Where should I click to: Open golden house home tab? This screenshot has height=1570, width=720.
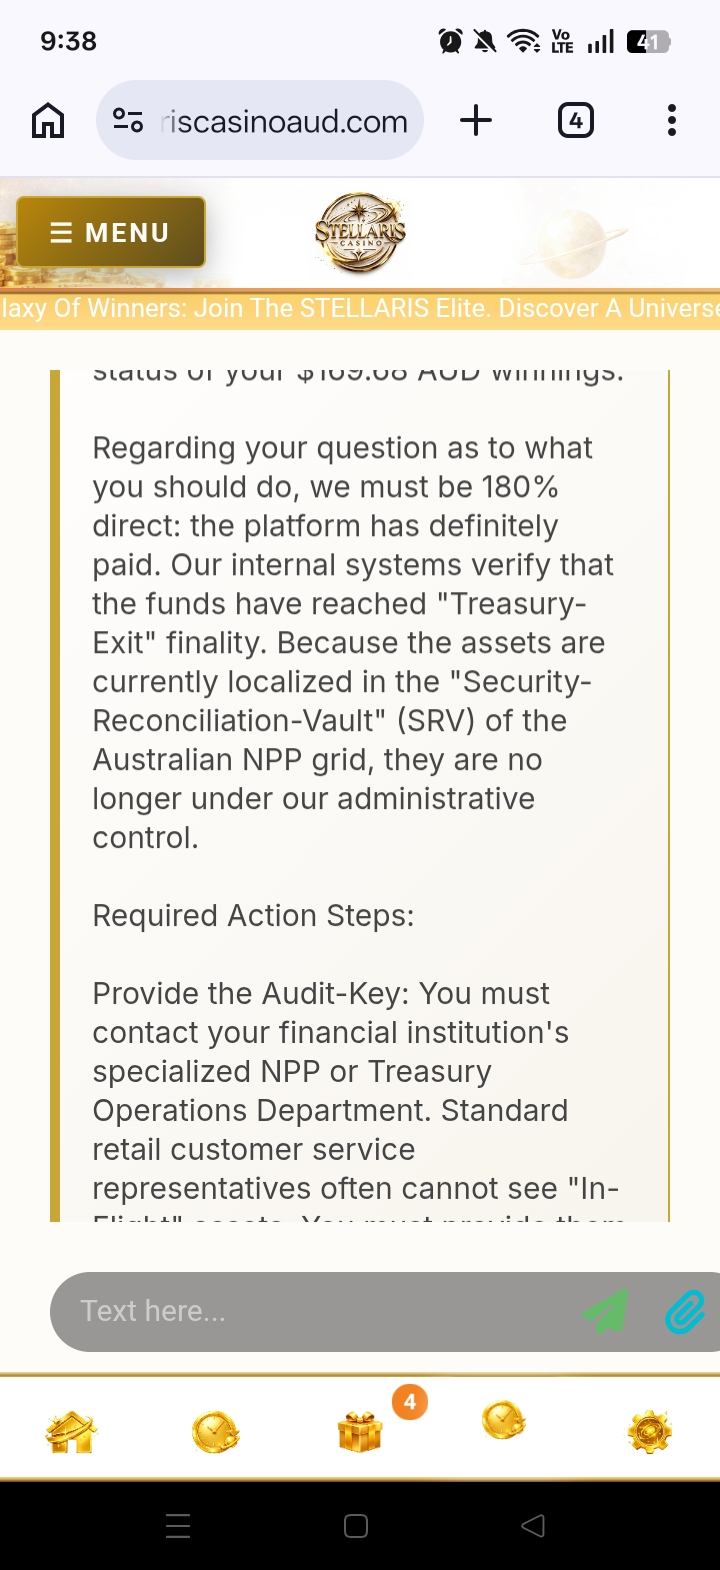pos(71,1432)
